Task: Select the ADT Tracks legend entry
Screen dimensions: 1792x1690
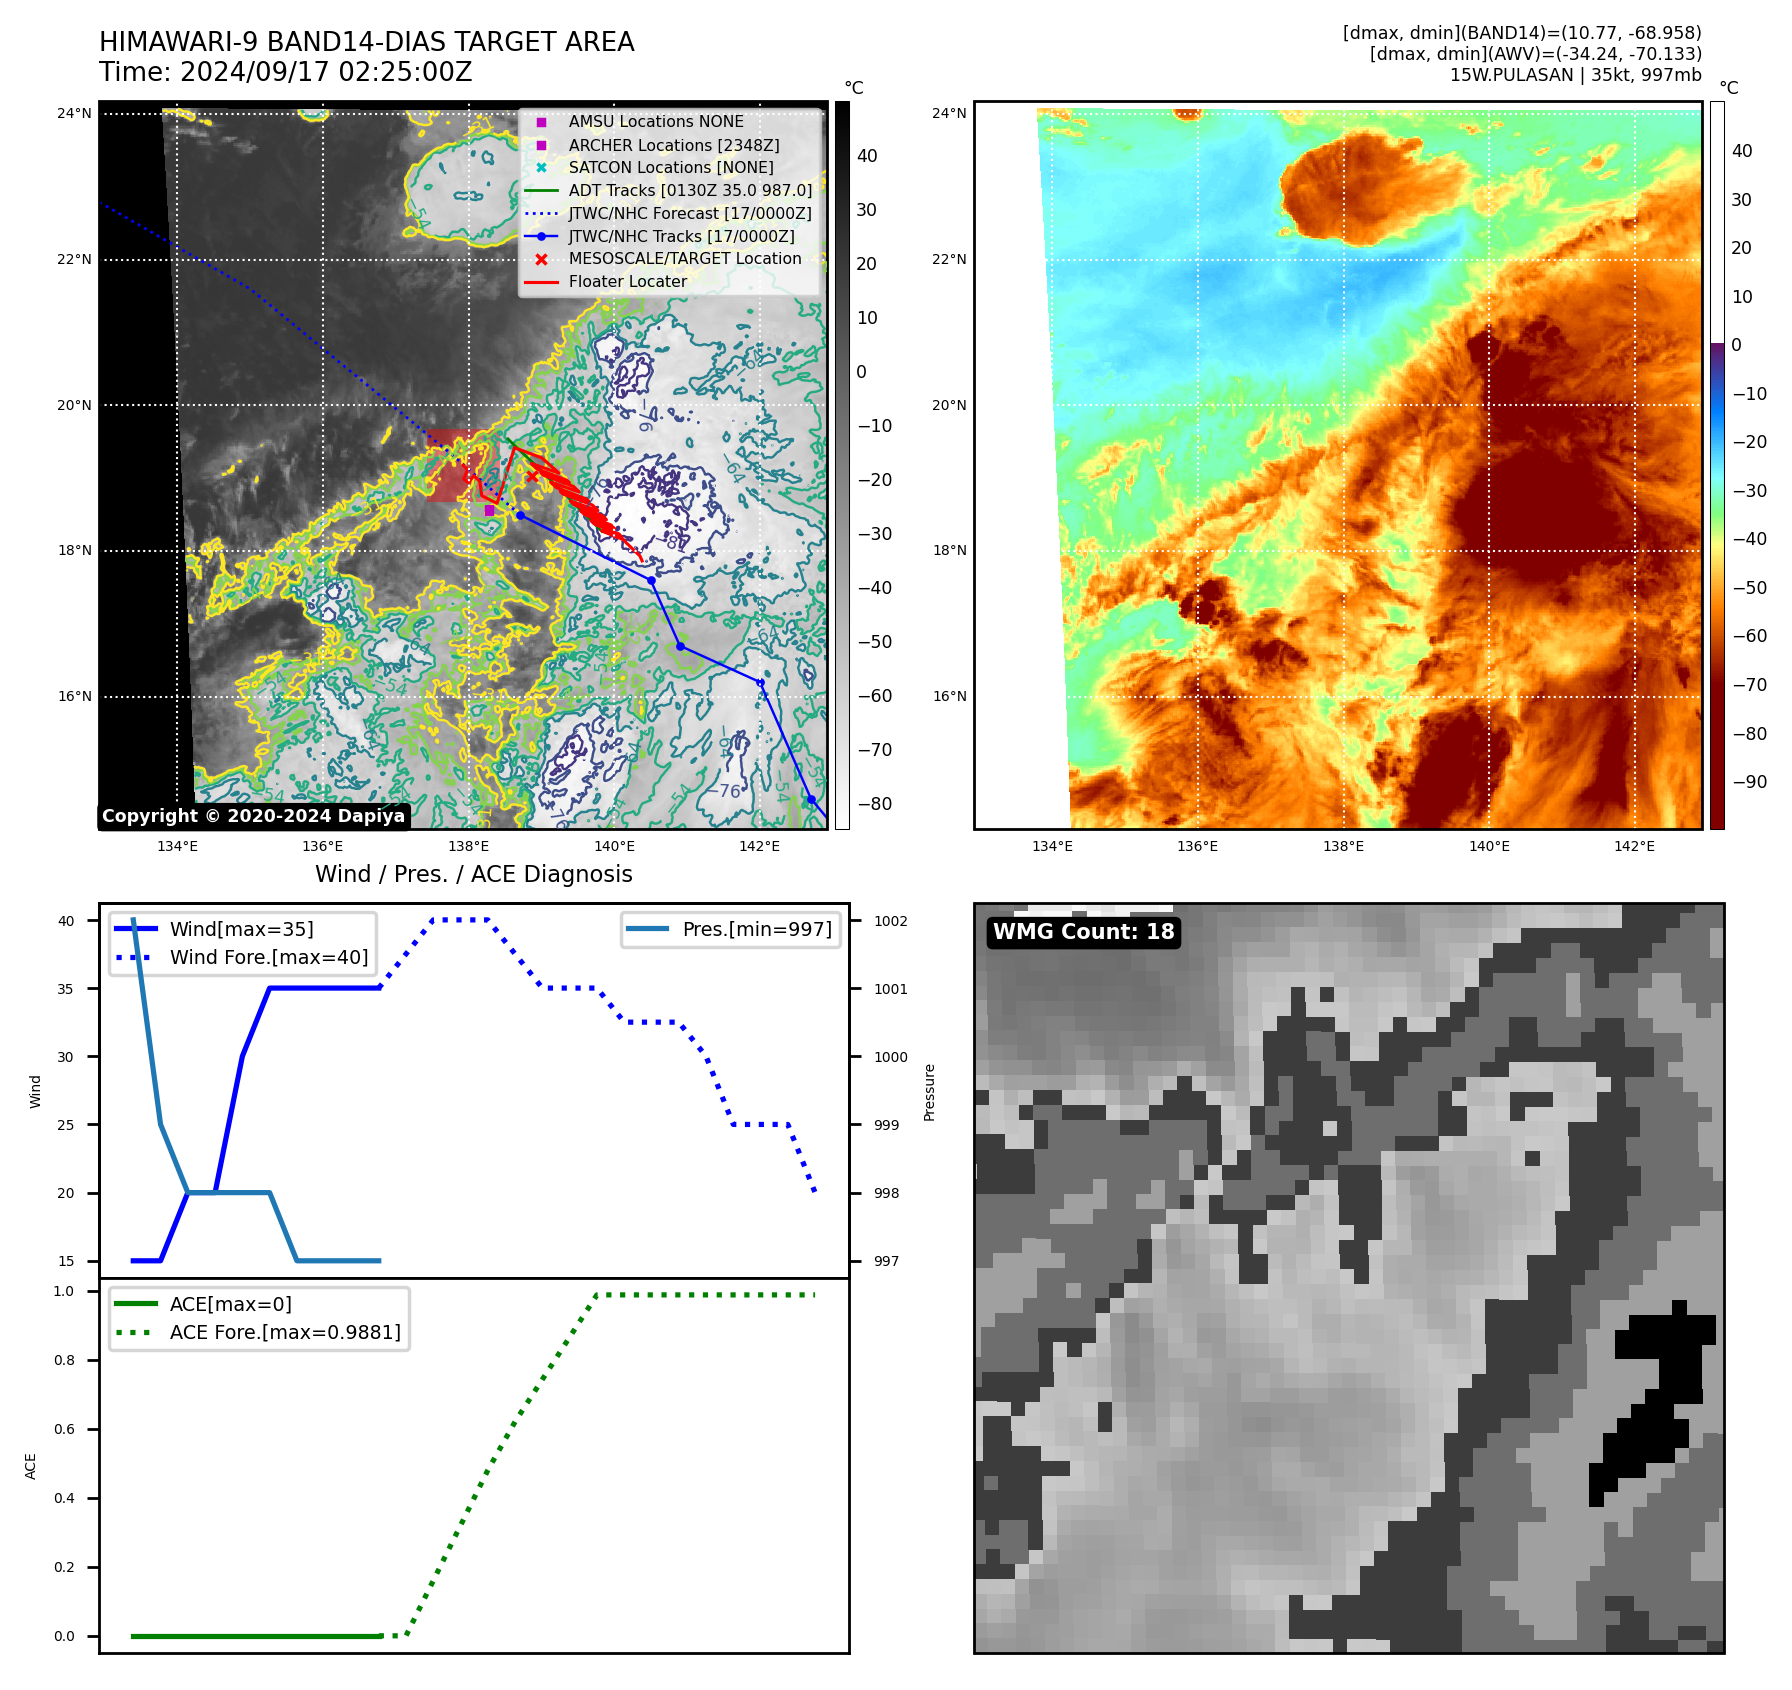Action: tap(689, 191)
